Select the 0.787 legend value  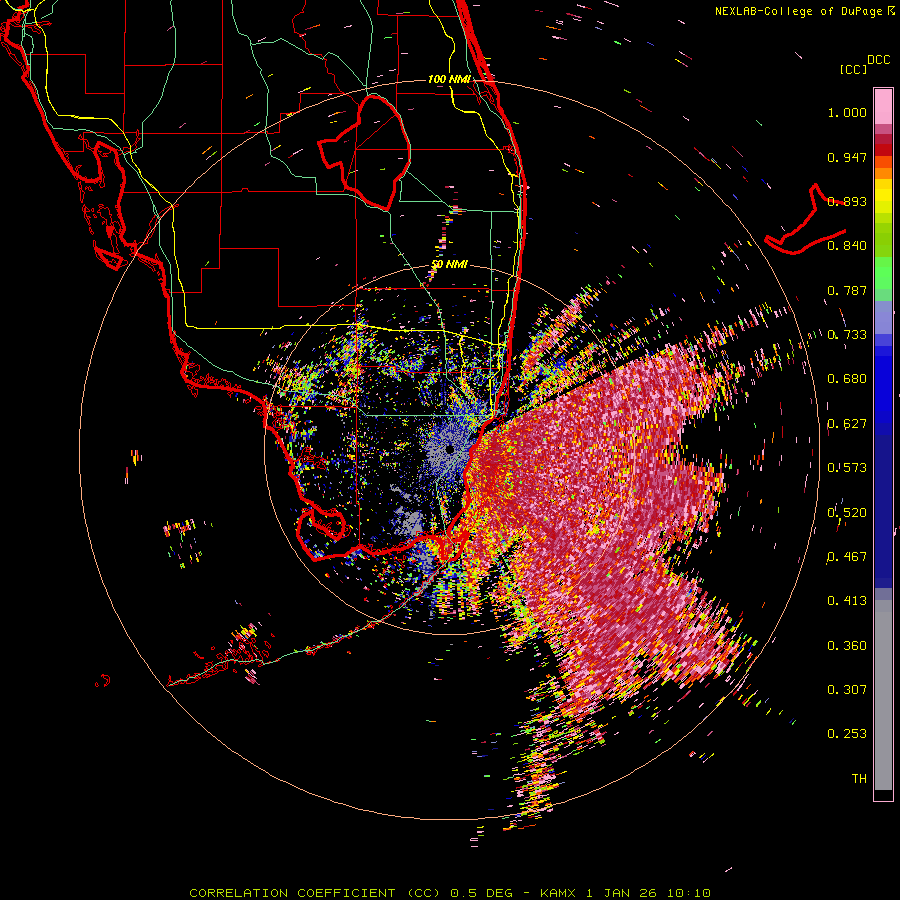847,290
